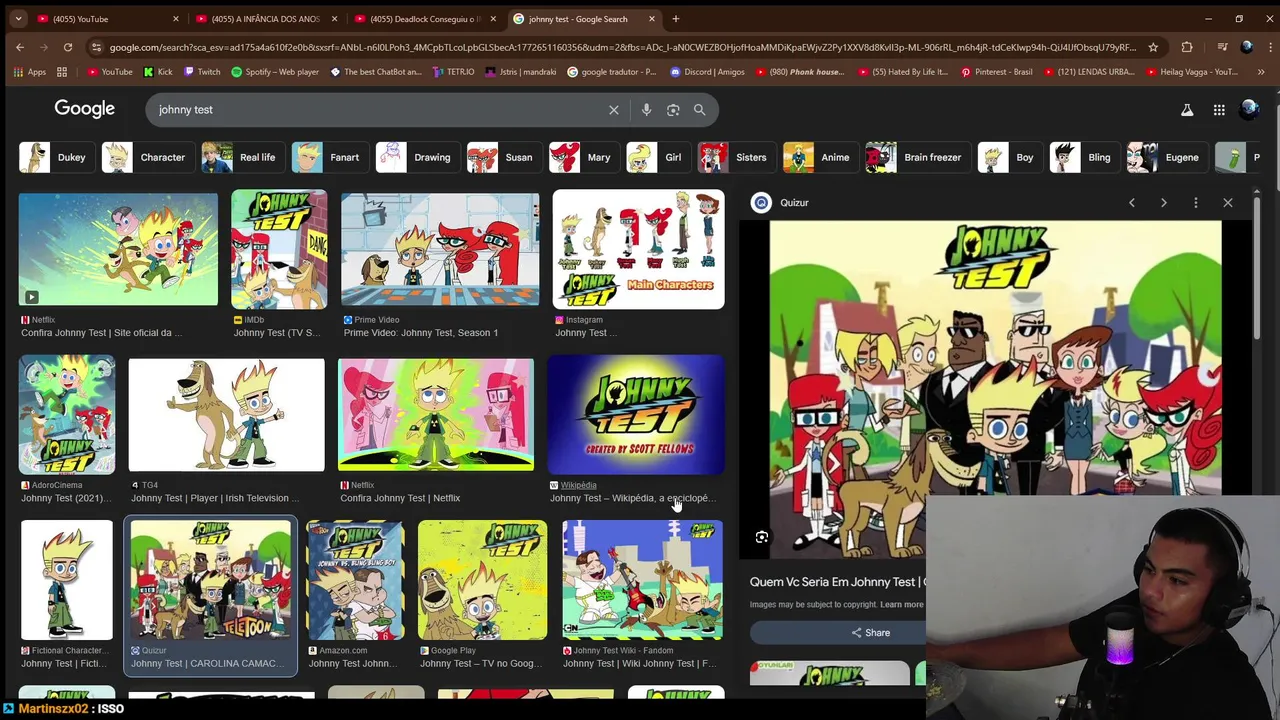Switch to the Deadlock Conseguiu tab
This screenshot has height=720, width=1280.
(x=424, y=19)
